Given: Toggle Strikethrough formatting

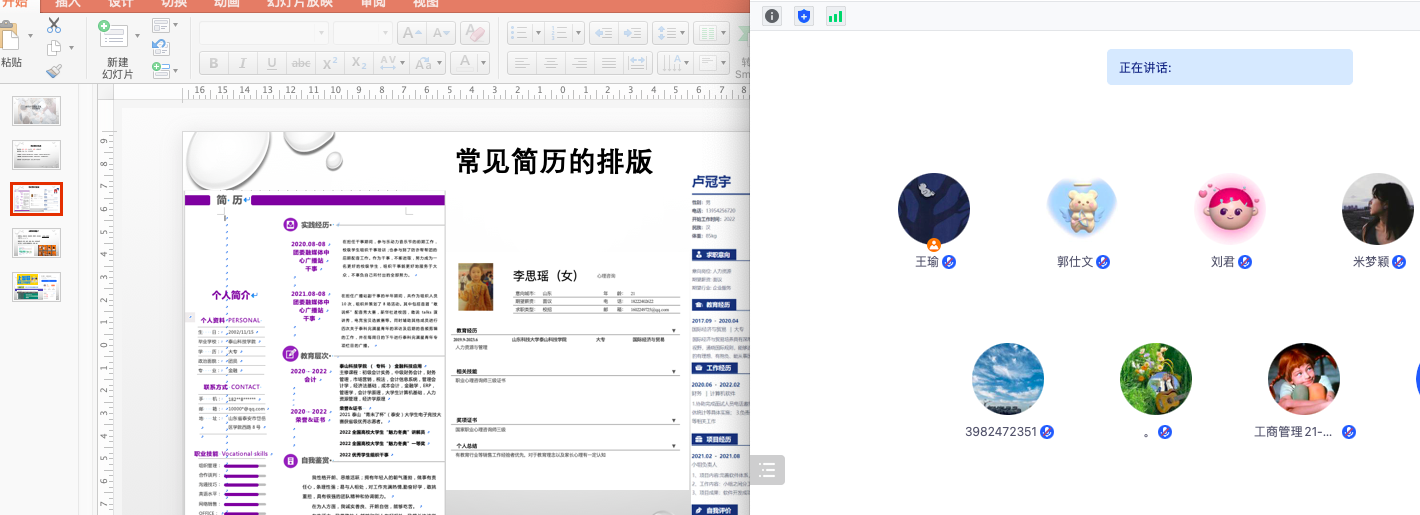Looking at the screenshot, I should [300, 64].
